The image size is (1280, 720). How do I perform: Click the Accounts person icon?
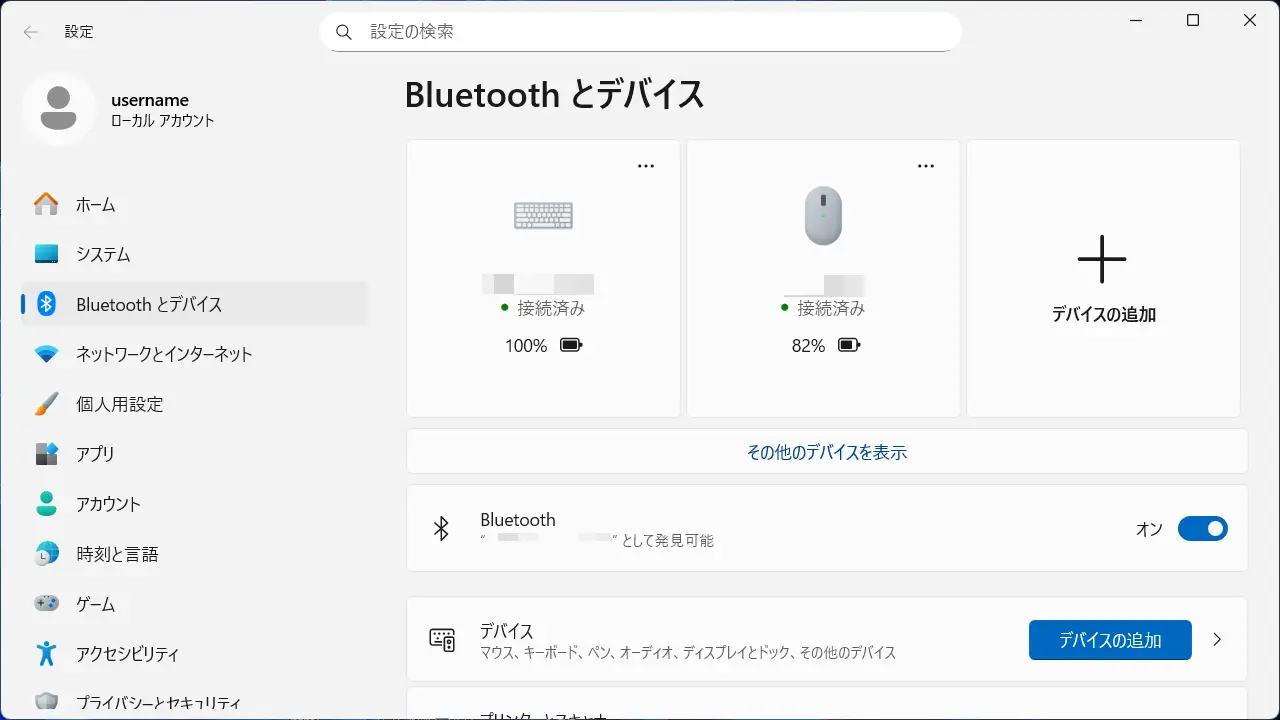[46, 504]
